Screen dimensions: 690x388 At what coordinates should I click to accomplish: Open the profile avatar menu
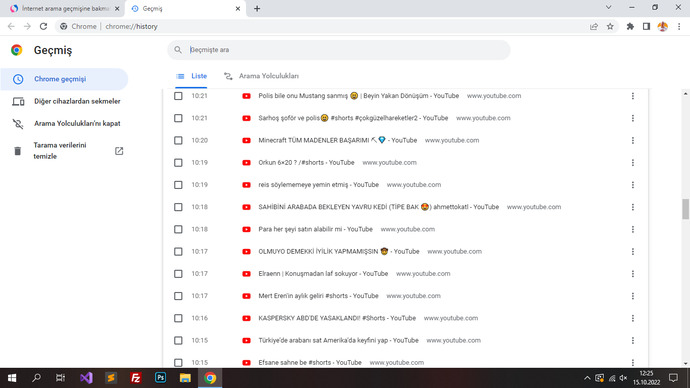[x=663, y=26]
